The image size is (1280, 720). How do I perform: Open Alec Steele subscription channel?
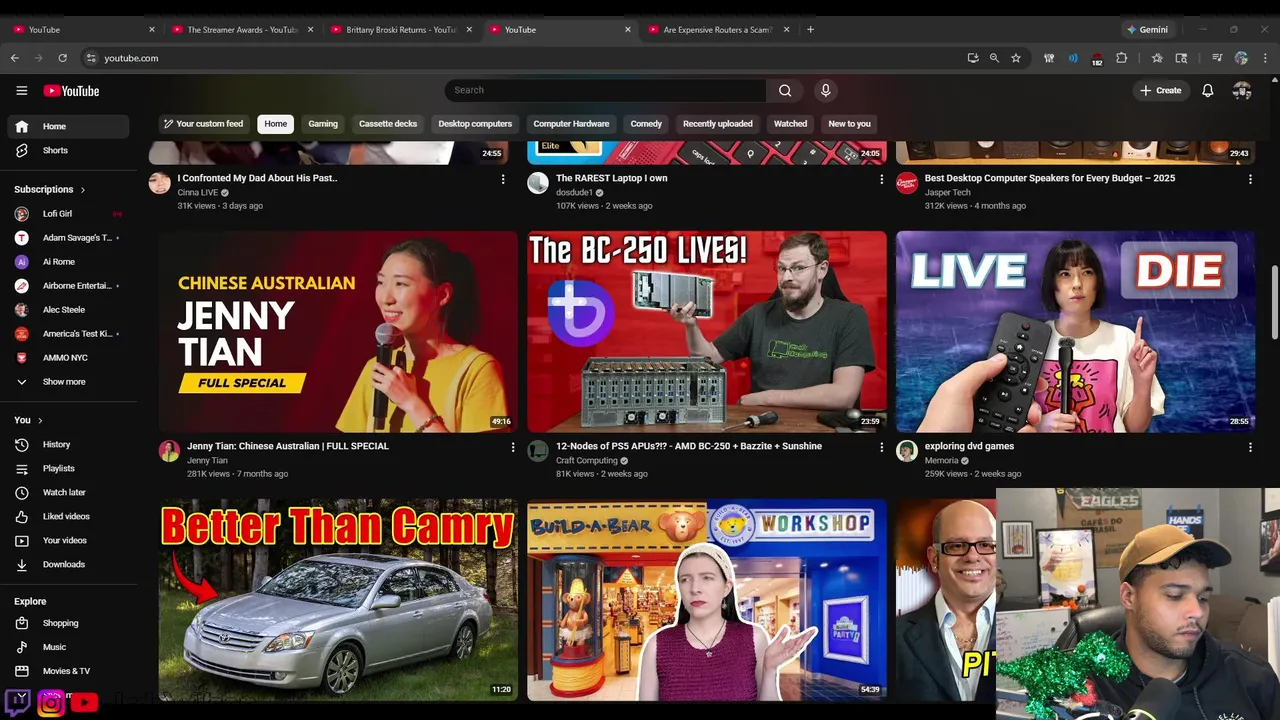68,310
